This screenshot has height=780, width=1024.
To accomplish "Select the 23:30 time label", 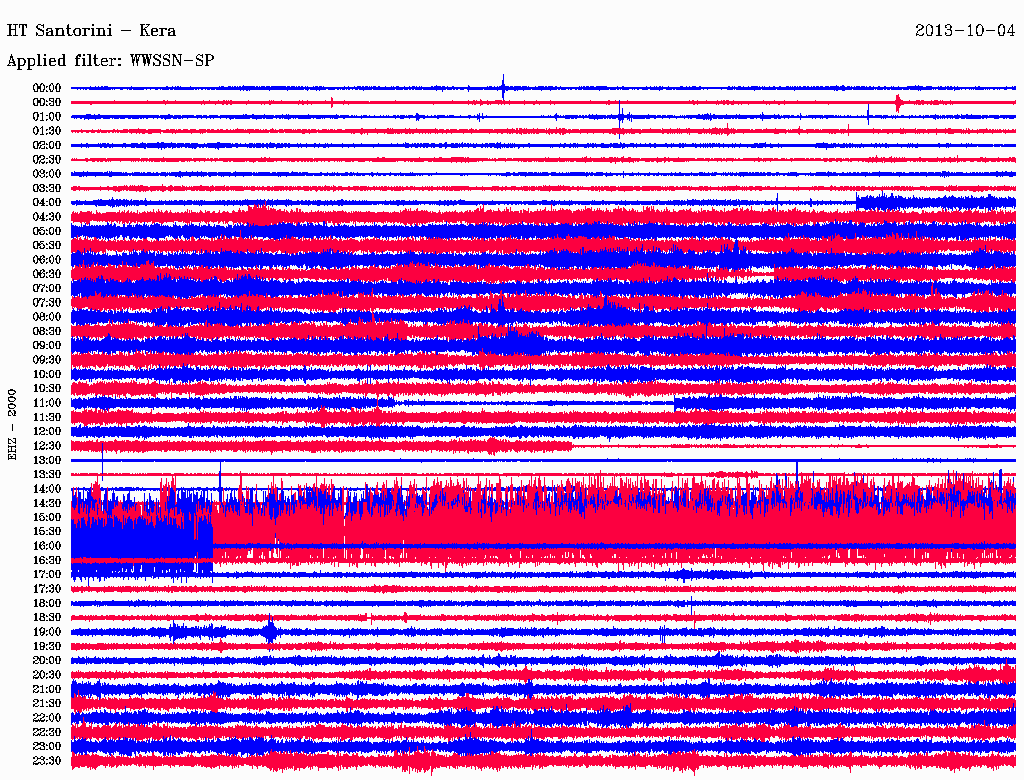I will coord(47,760).
